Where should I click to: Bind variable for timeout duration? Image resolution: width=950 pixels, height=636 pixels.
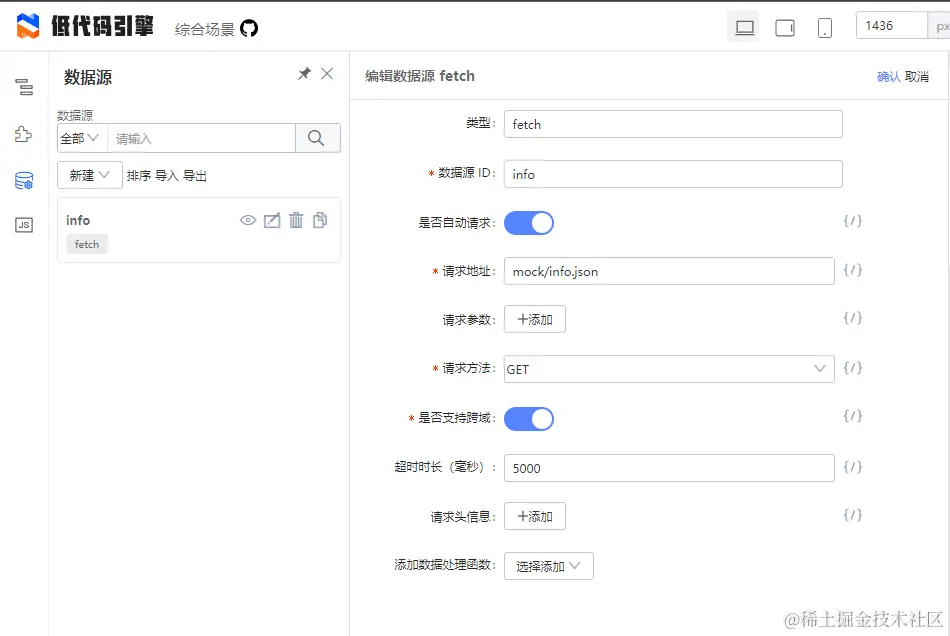point(852,467)
